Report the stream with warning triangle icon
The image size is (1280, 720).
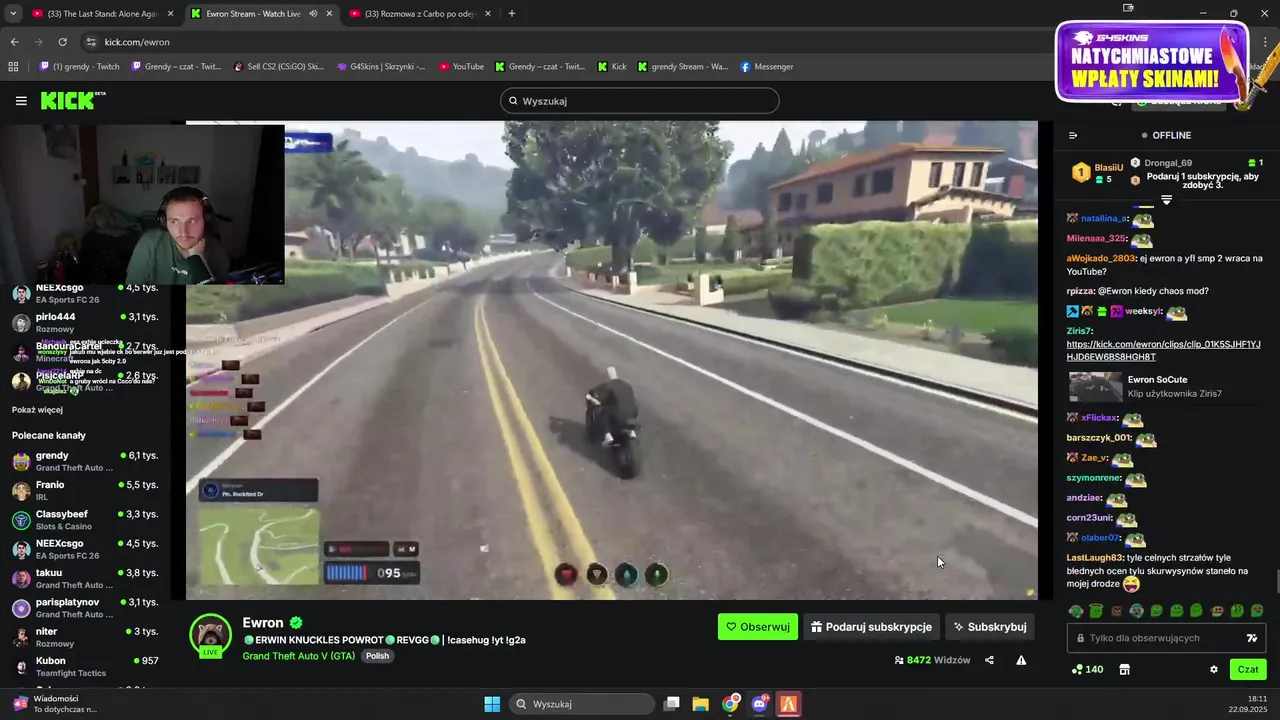tap(1021, 660)
